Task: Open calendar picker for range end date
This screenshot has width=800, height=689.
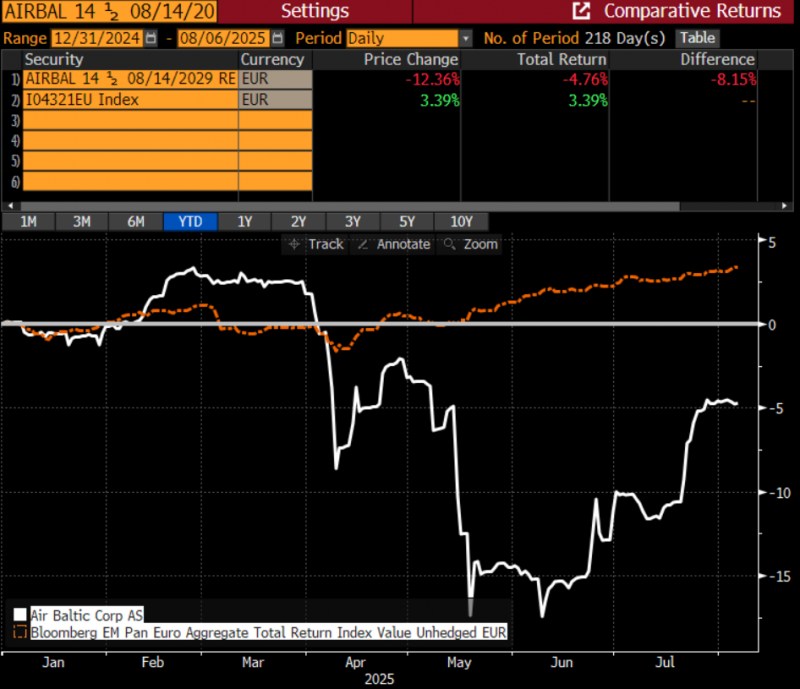Action: [x=281, y=38]
